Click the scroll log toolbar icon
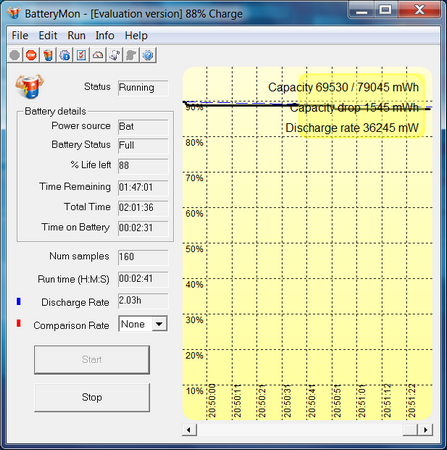This screenshot has height=450, width=447. pyautogui.click(x=115, y=55)
